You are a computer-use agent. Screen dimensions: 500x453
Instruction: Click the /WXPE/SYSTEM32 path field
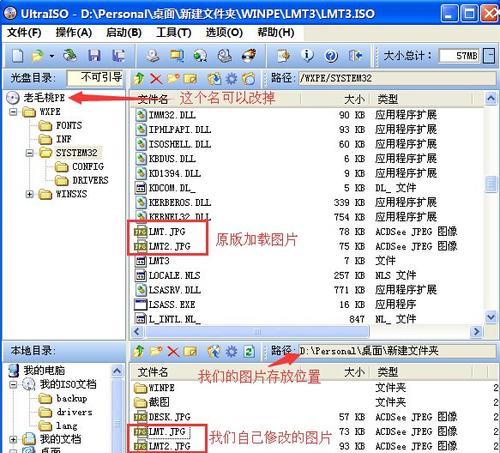tap(396, 79)
